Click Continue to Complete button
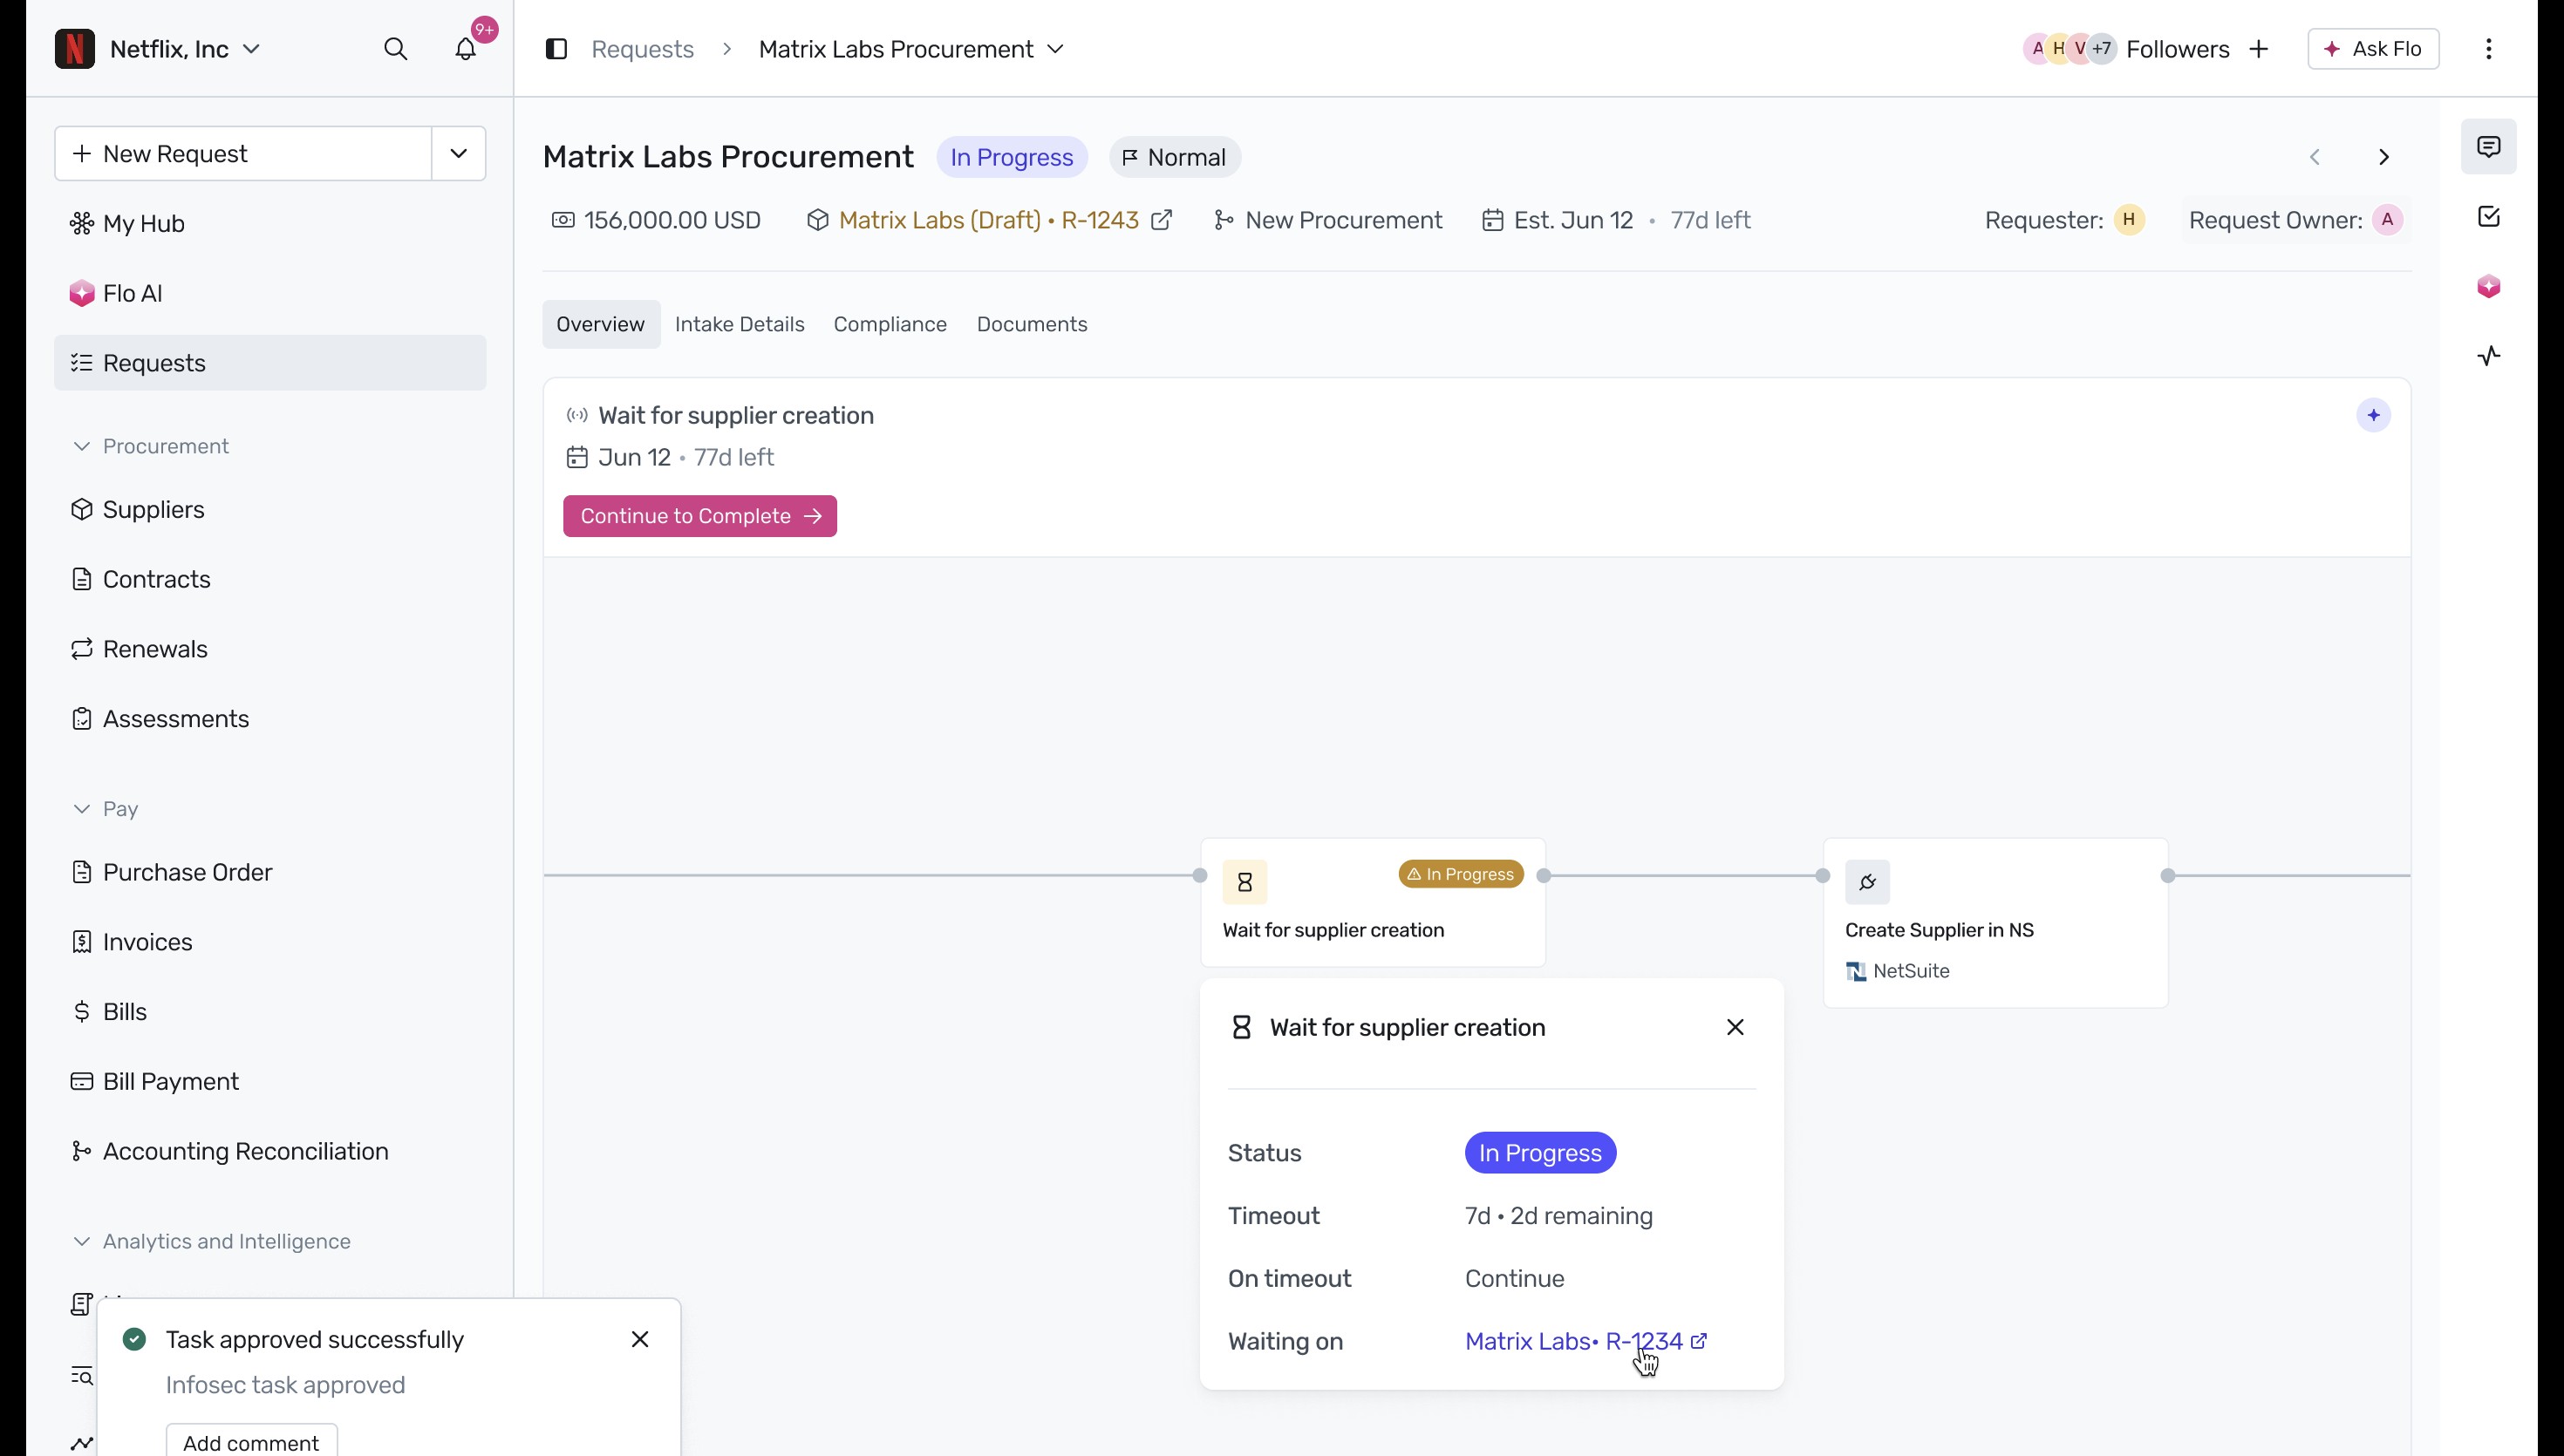The height and width of the screenshot is (1456, 2564). (x=700, y=516)
